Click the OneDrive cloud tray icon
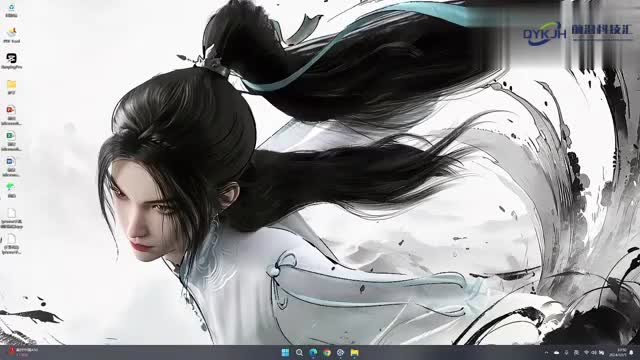Screen dimensions: 640x360 [x=557, y=352]
